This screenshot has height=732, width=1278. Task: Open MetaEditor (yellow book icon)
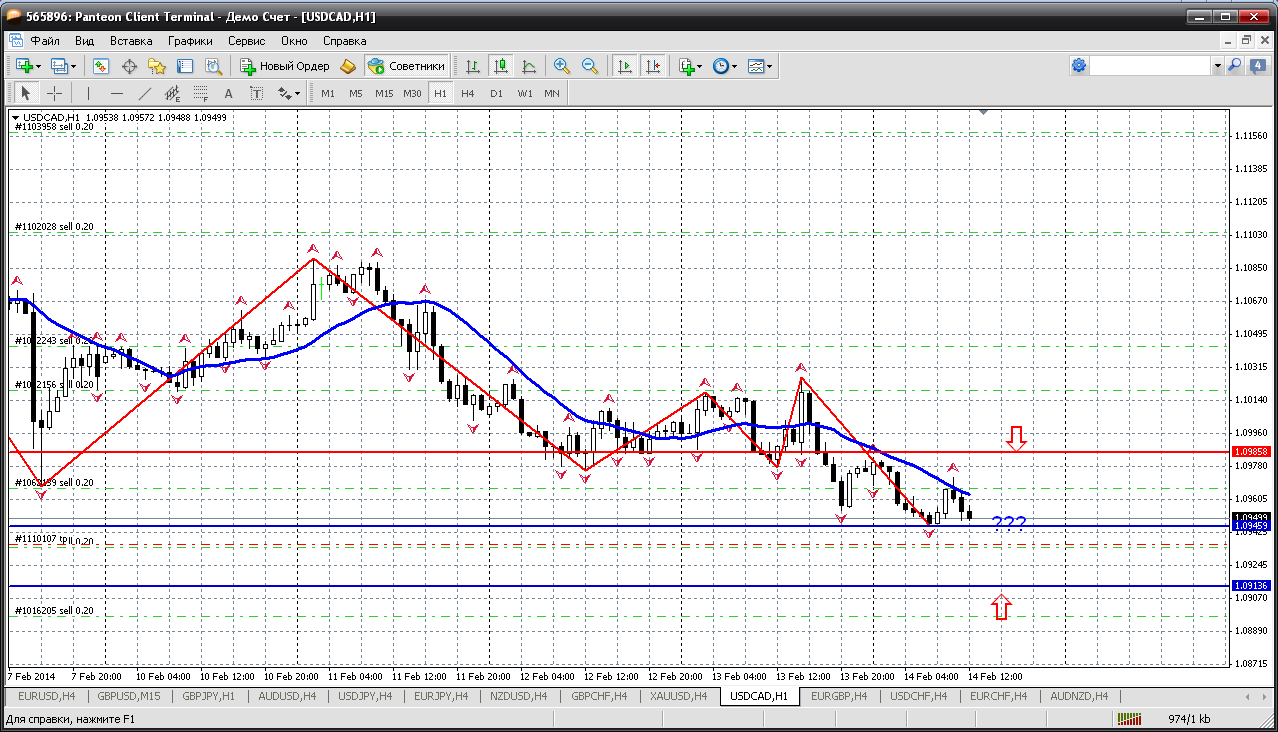pyautogui.click(x=347, y=66)
